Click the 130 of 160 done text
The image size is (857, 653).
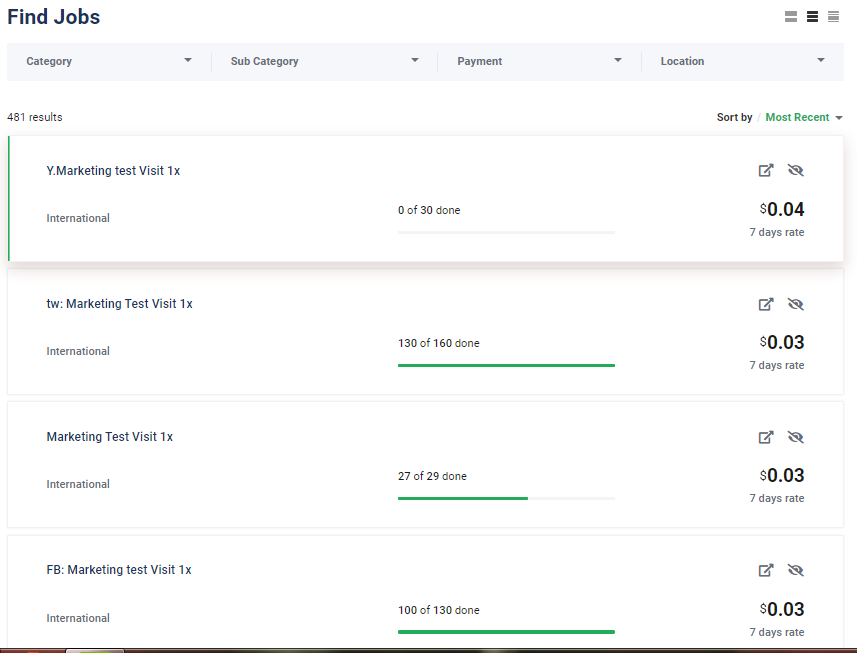[438, 343]
